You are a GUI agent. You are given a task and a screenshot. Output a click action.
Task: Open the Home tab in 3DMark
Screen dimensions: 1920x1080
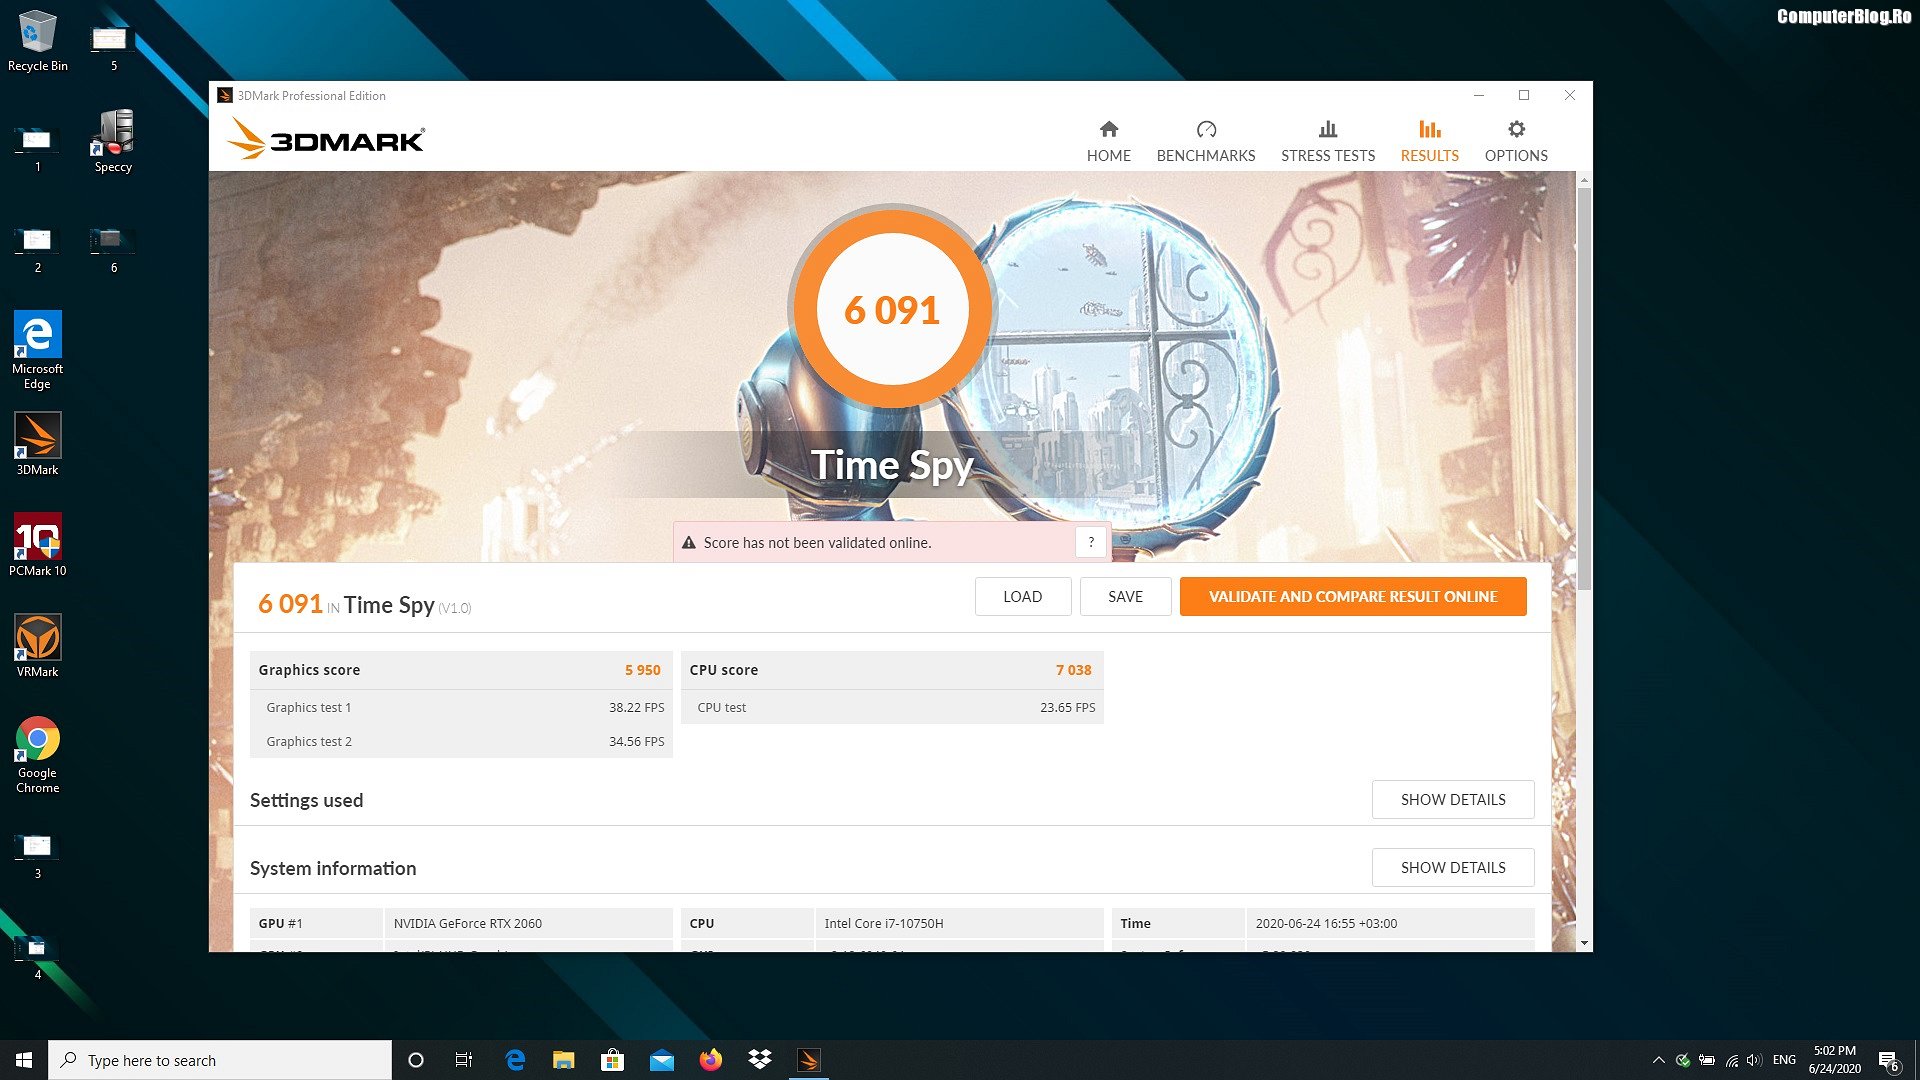point(1108,141)
